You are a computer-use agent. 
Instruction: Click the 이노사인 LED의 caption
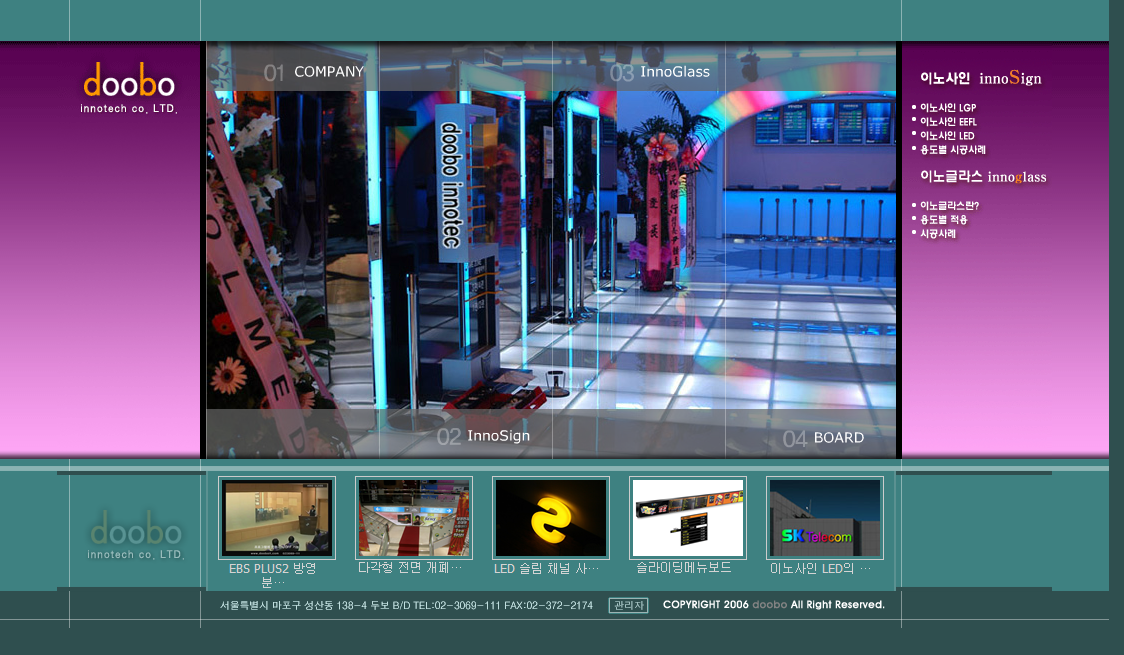click(821, 568)
